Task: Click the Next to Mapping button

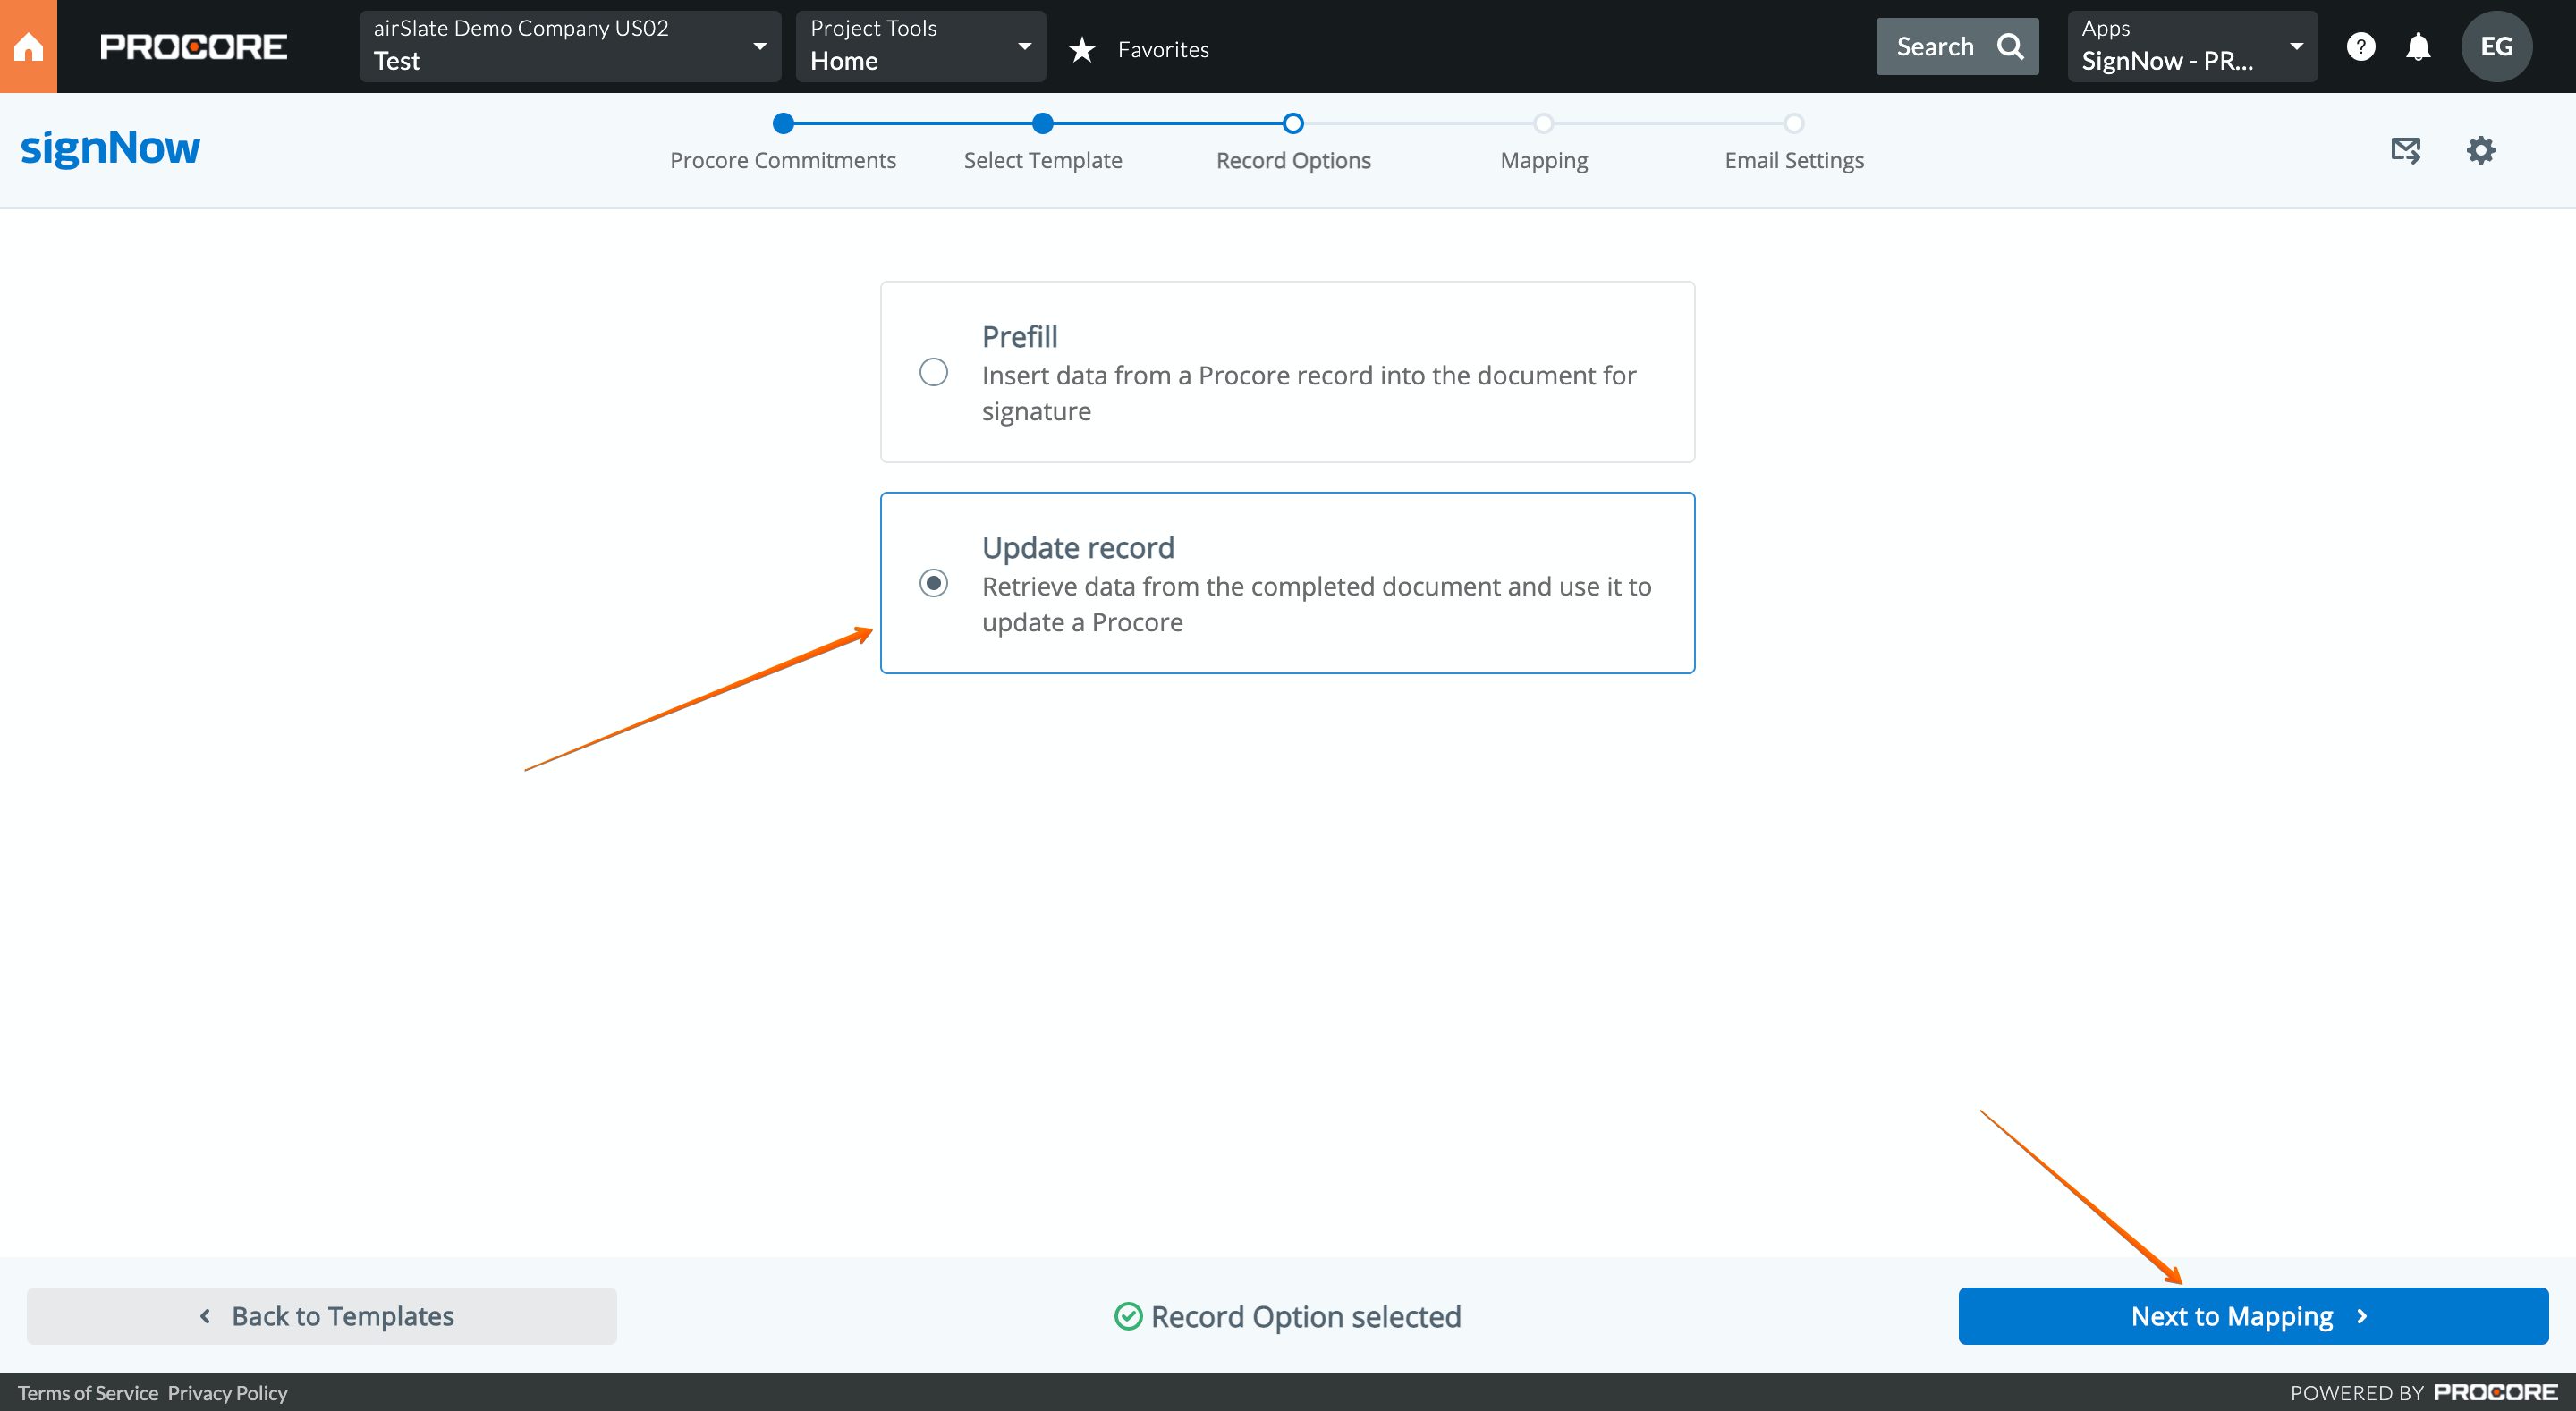Action: point(2253,1316)
